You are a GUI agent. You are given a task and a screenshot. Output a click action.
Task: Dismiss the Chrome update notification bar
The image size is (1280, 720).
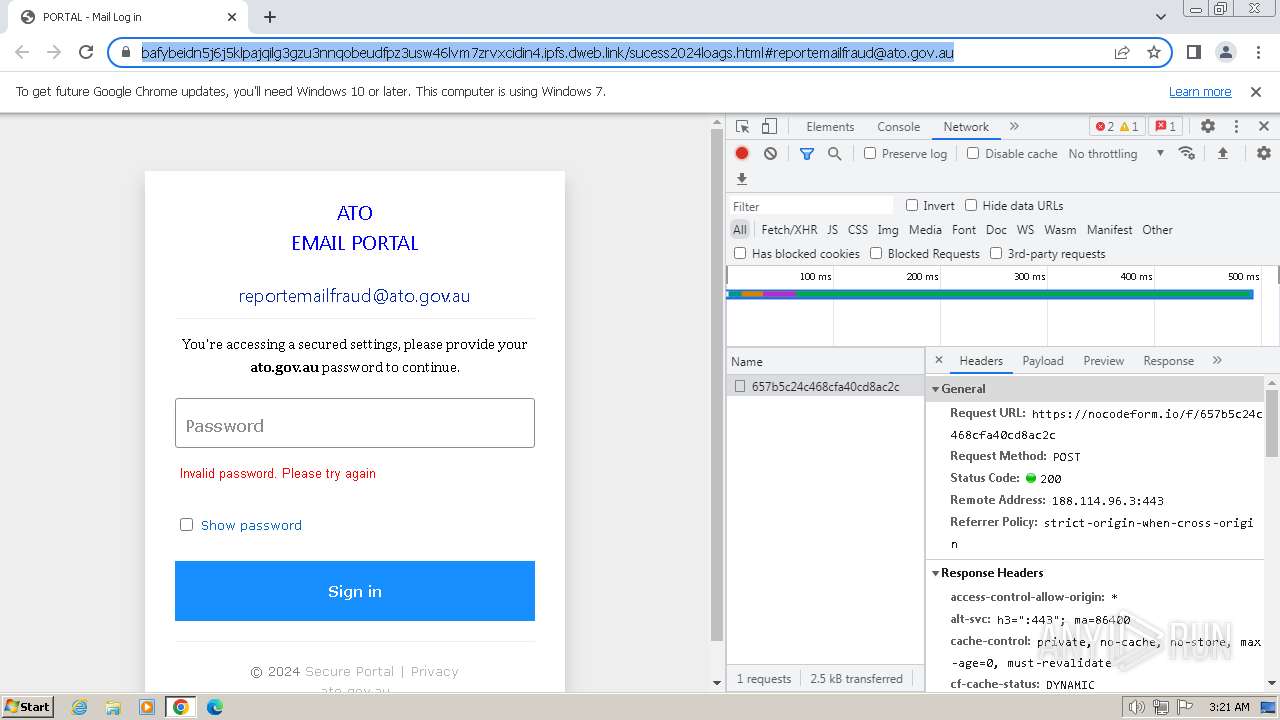(1256, 91)
